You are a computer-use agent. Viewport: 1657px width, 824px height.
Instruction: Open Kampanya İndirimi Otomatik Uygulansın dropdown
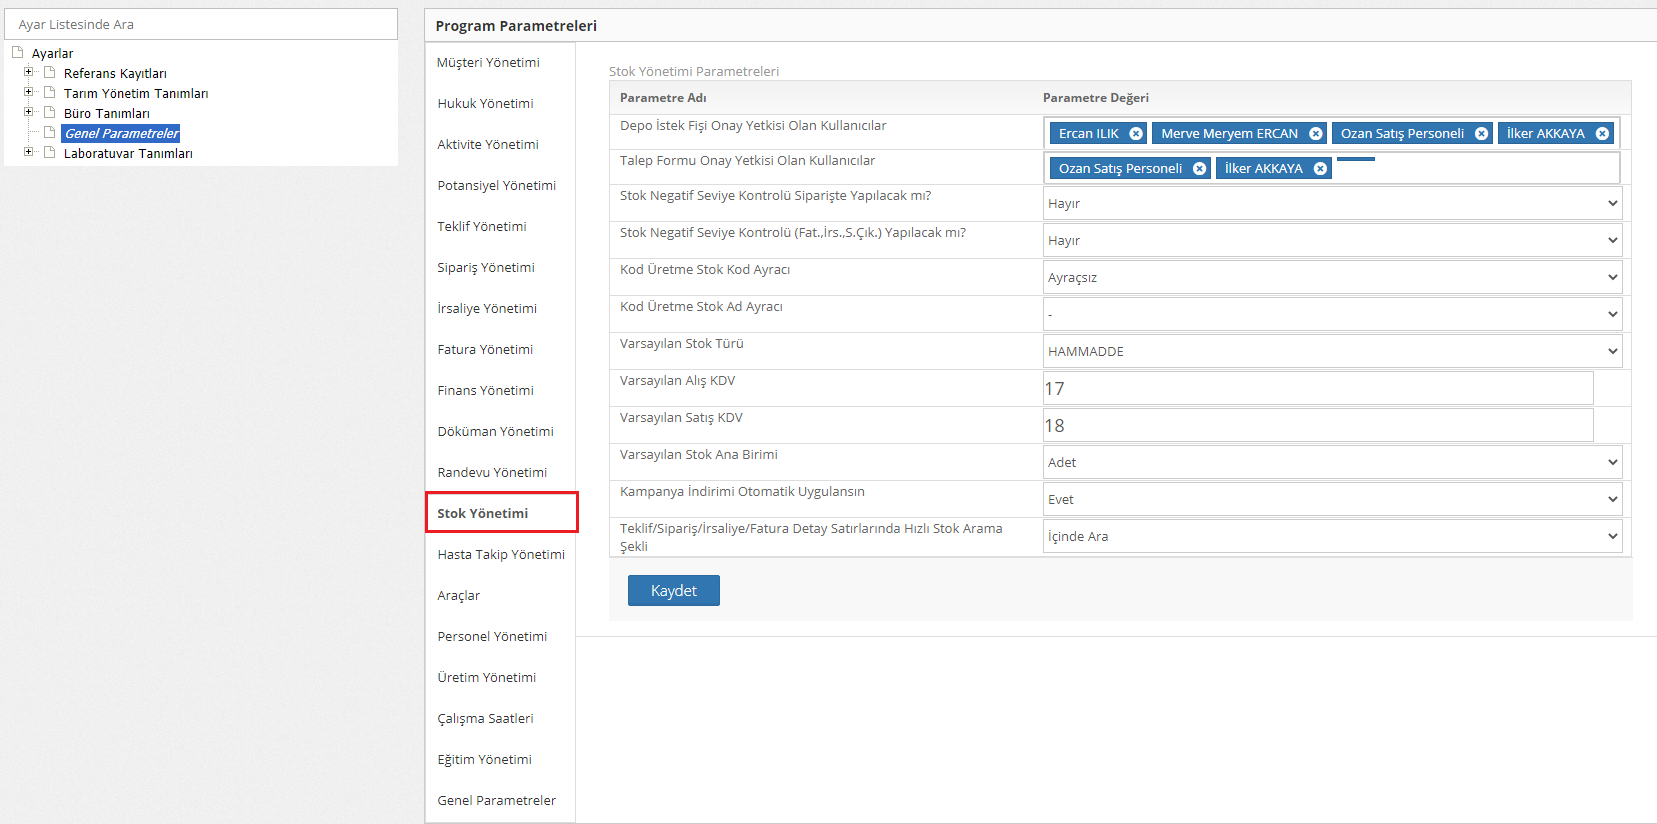[1331, 499]
